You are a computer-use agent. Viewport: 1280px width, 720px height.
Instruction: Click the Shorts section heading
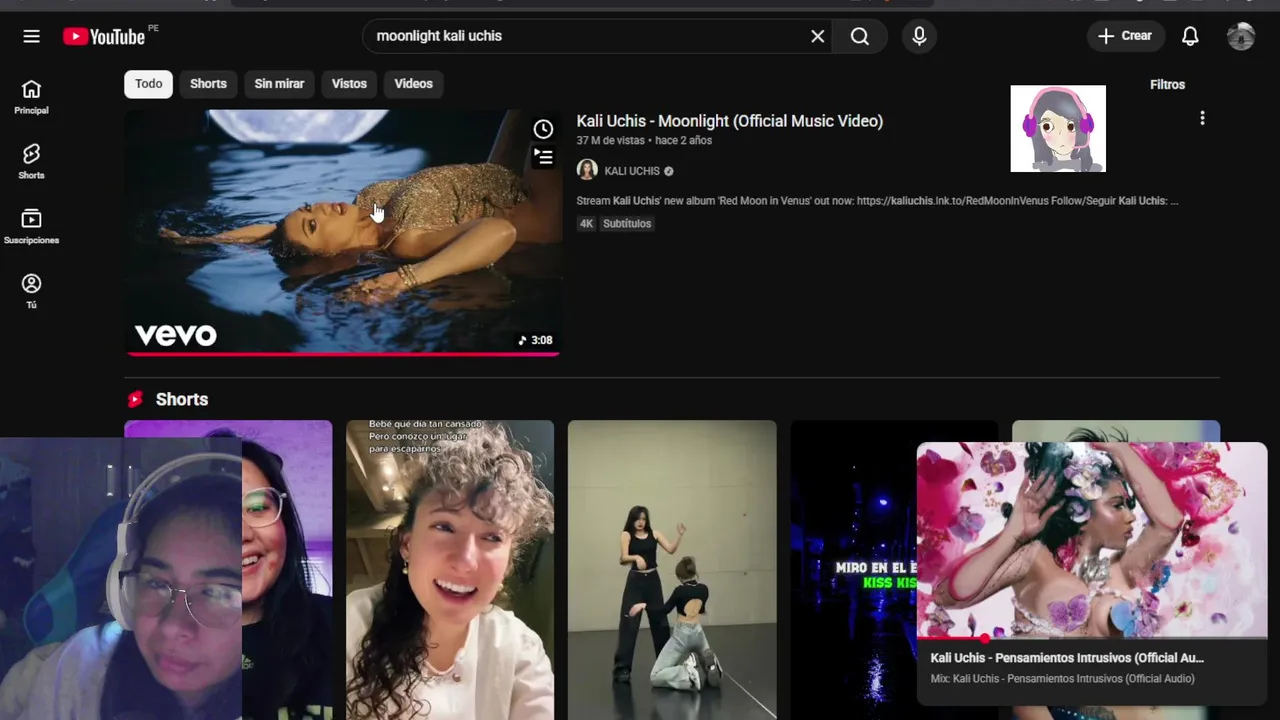[181, 399]
